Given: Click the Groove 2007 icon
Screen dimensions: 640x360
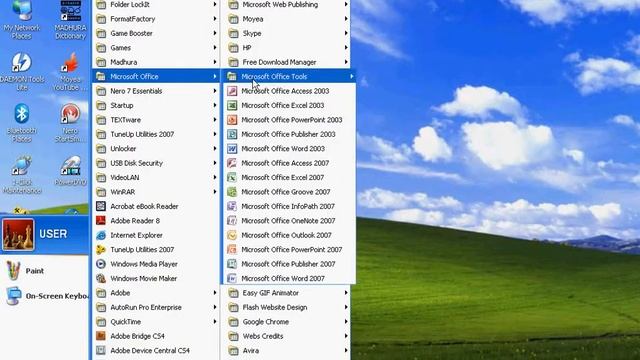Looking at the screenshot, I should pyautogui.click(x=232, y=192).
